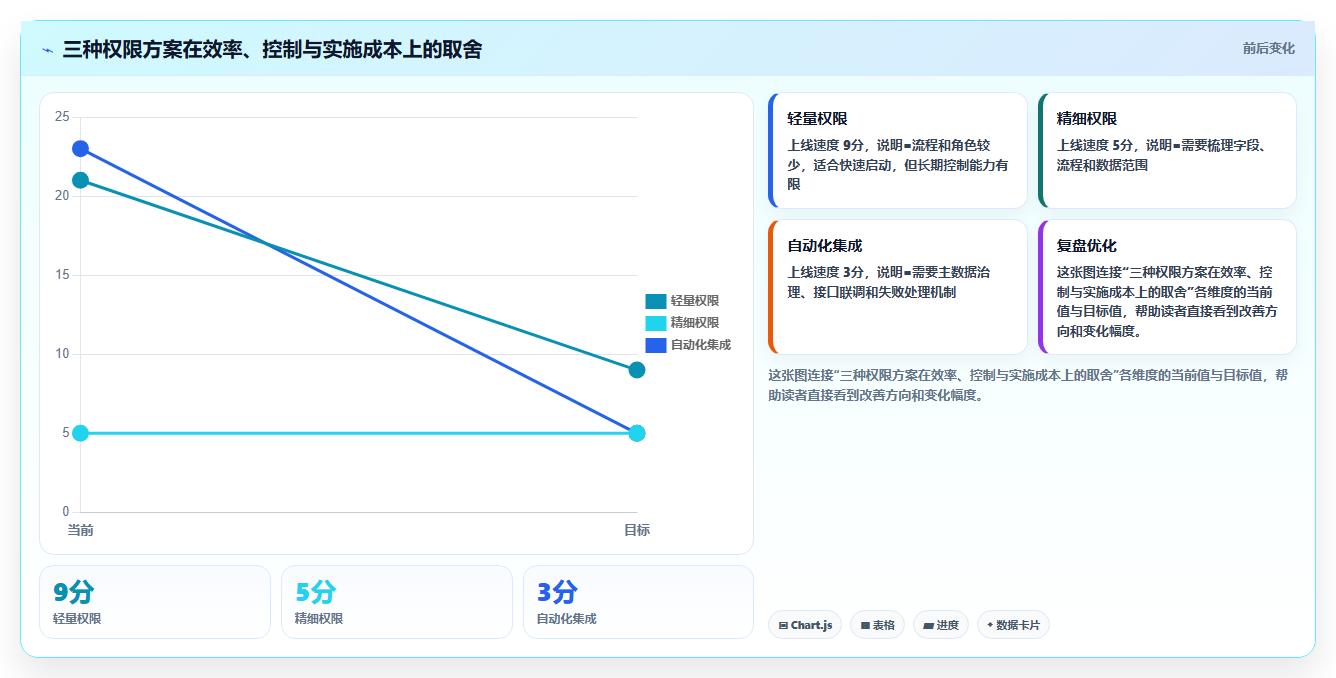The width and height of the screenshot is (1336, 678).
Task: Click the lightning icon beside the title
Action: coord(47,50)
